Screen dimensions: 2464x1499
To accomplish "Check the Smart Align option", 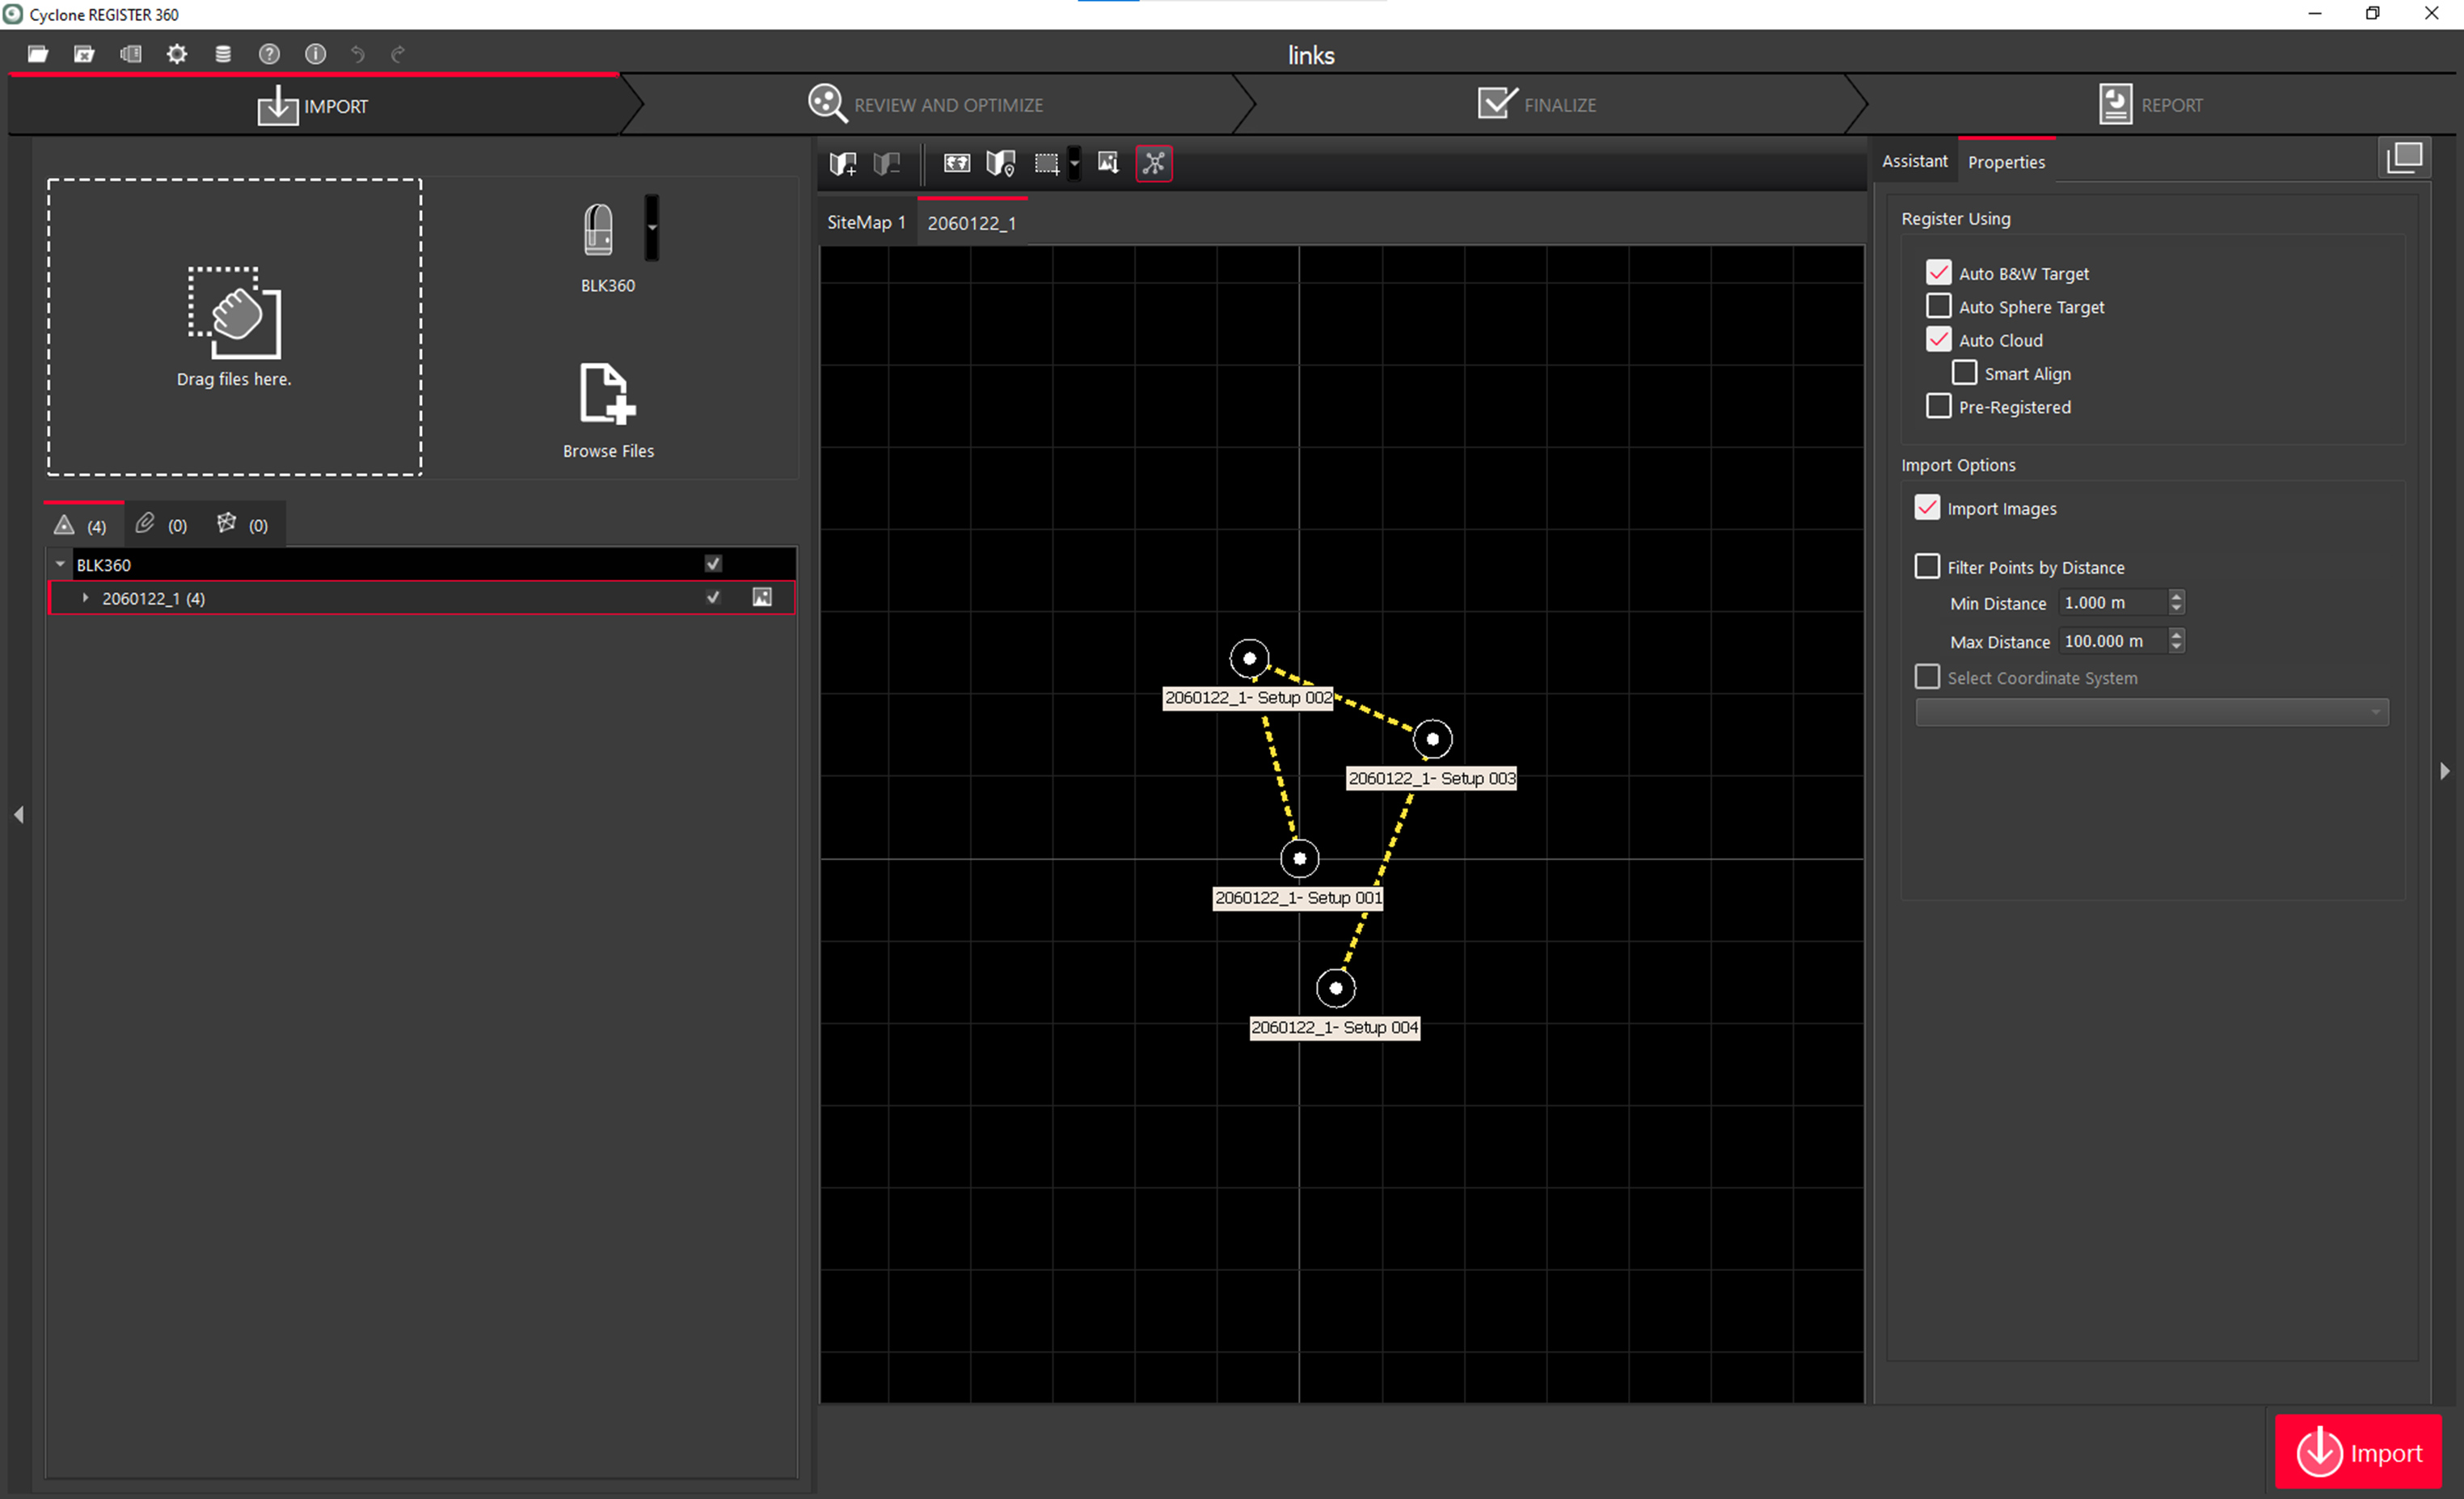I will (1964, 373).
